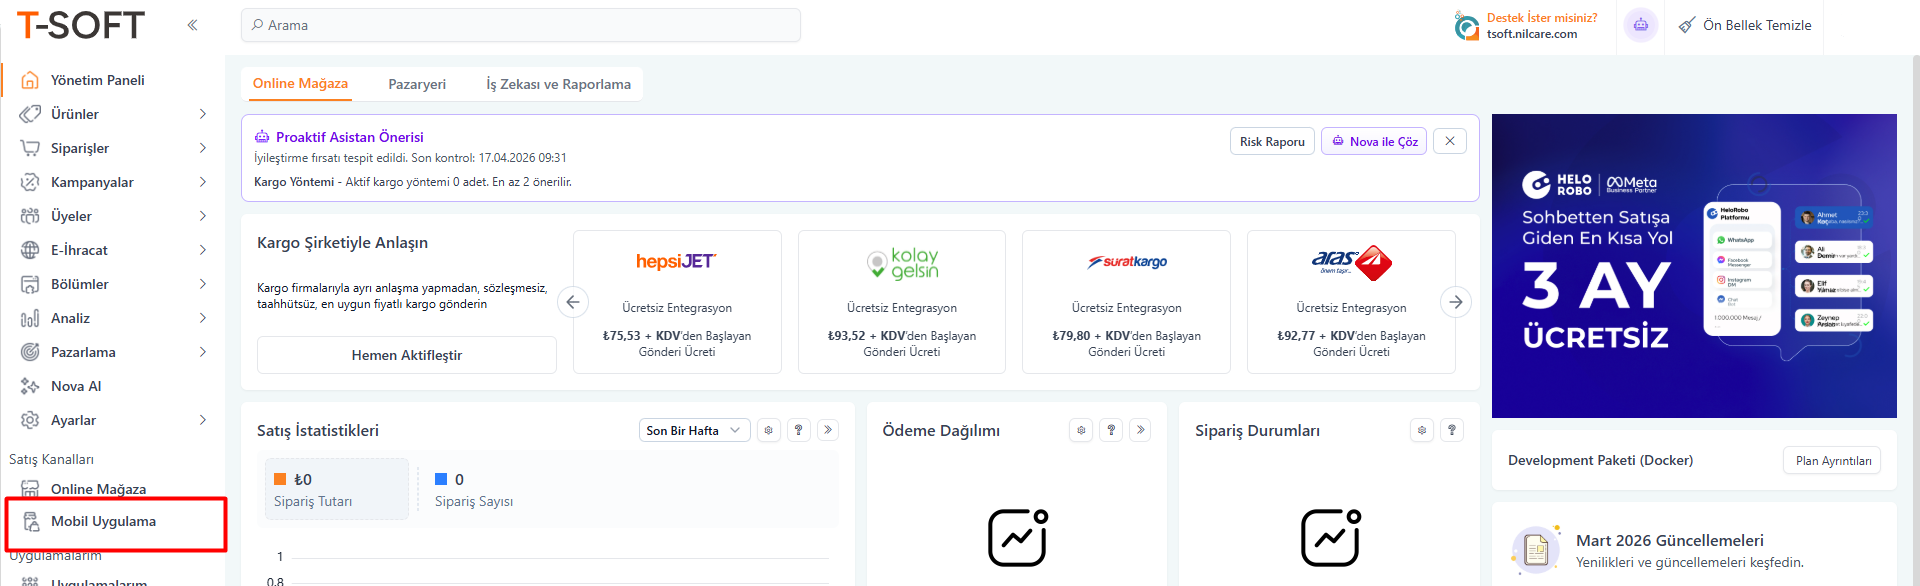Click the Kampanyalar discount icon
1920x586 pixels.
point(30,182)
